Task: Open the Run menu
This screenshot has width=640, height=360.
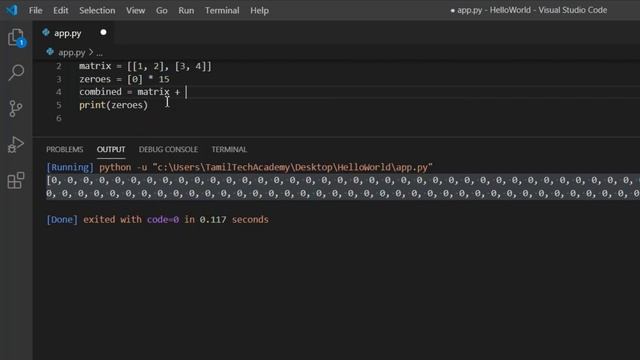Action: coord(186,10)
